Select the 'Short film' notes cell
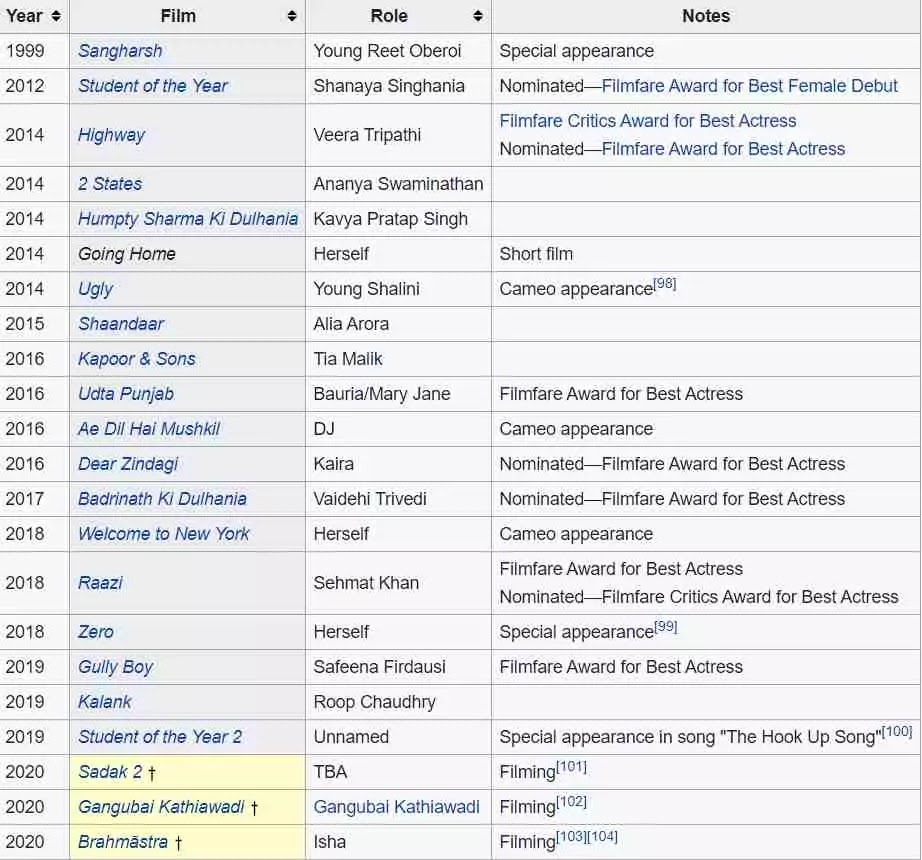Viewport: 922px width, 860px height. 706,254
